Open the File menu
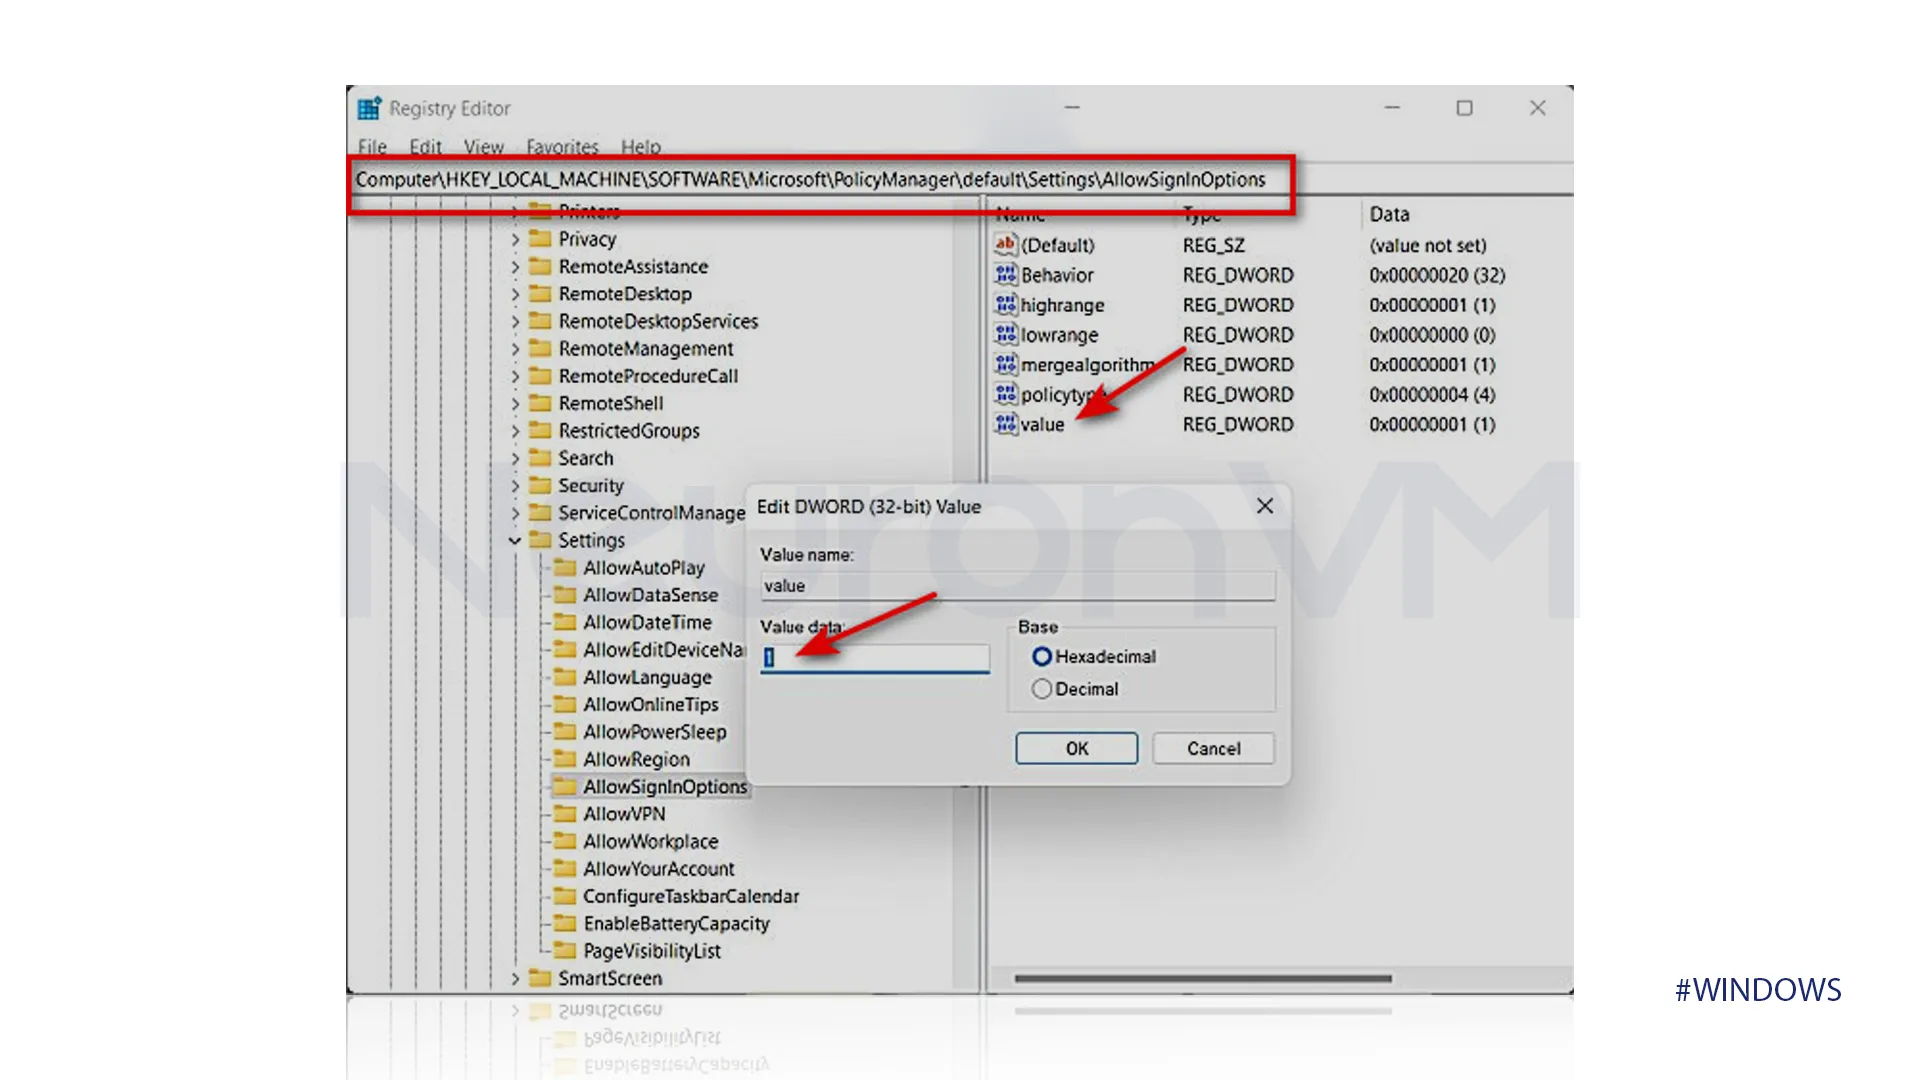1920x1080 pixels. (372, 146)
